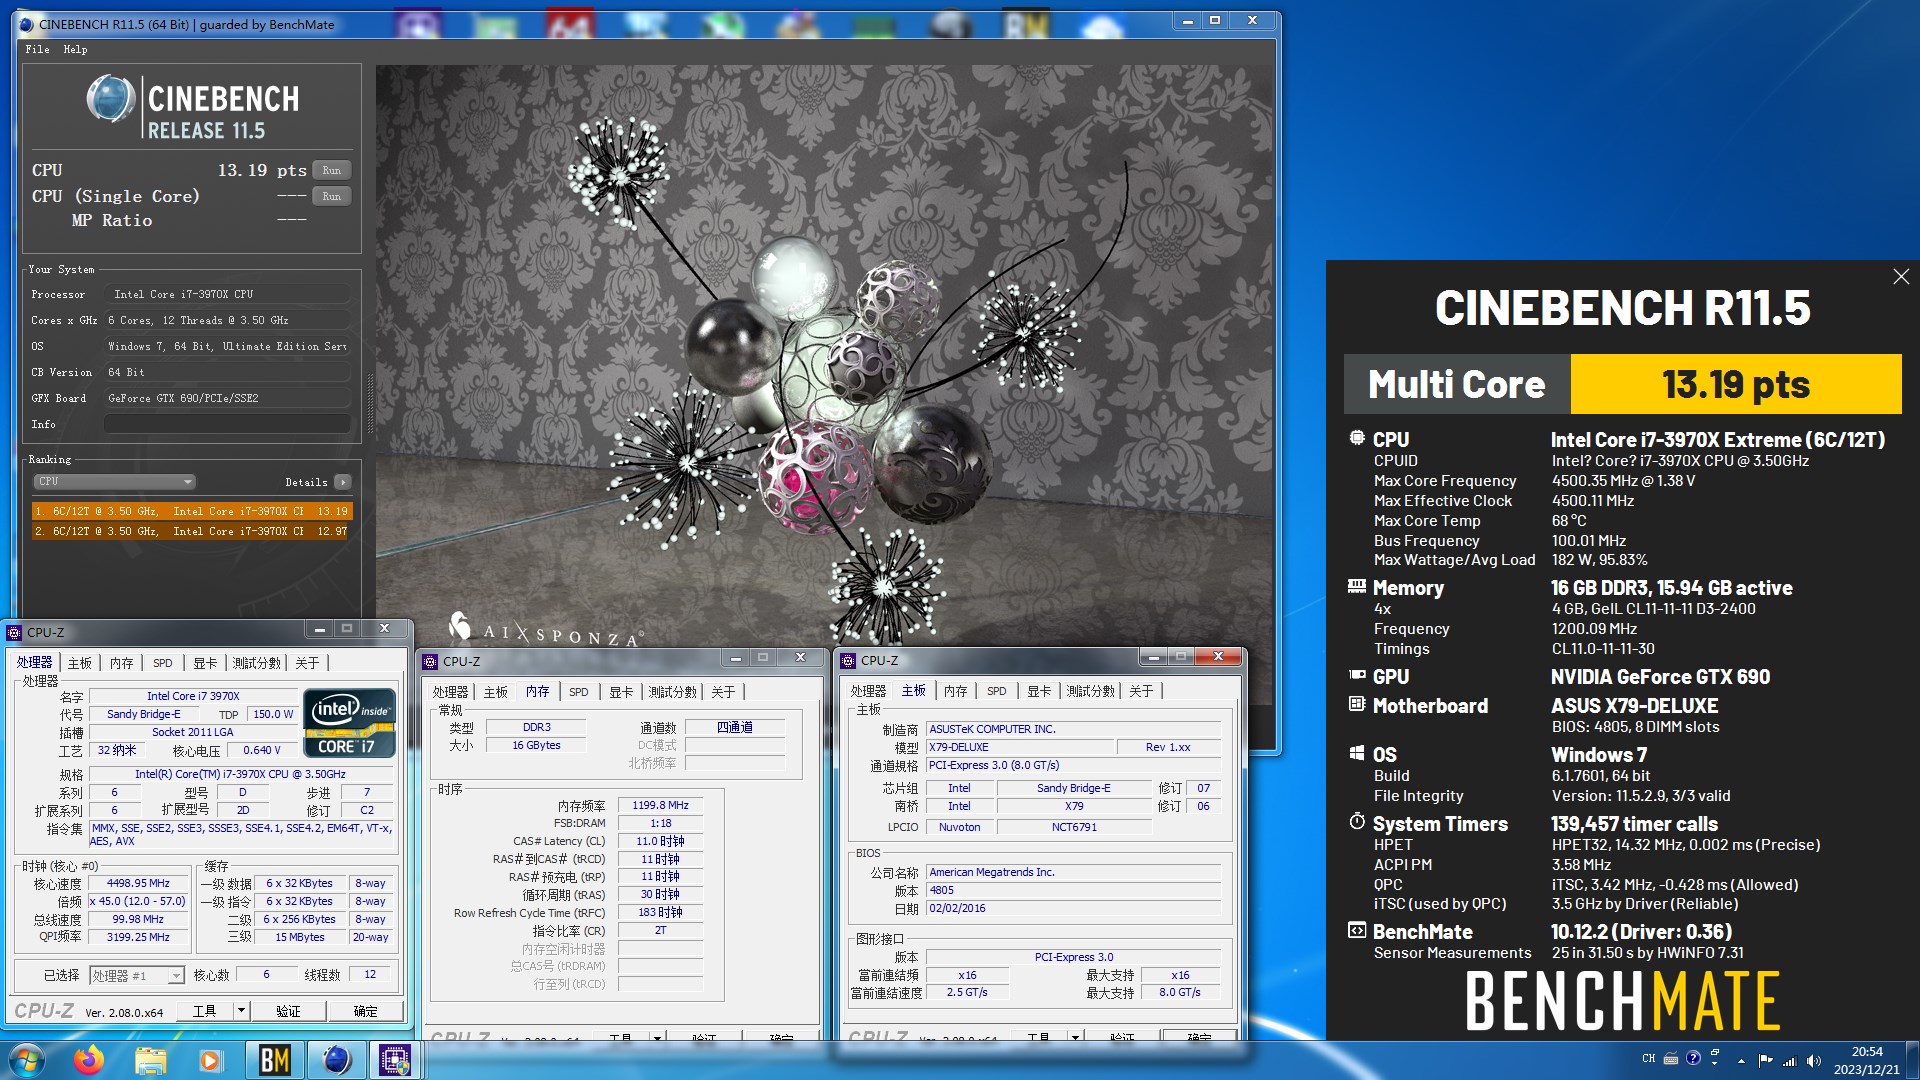Viewport: 1920px width, 1080px height.
Task: Click the keyboard IME tray icon
Action: click(1671, 1058)
